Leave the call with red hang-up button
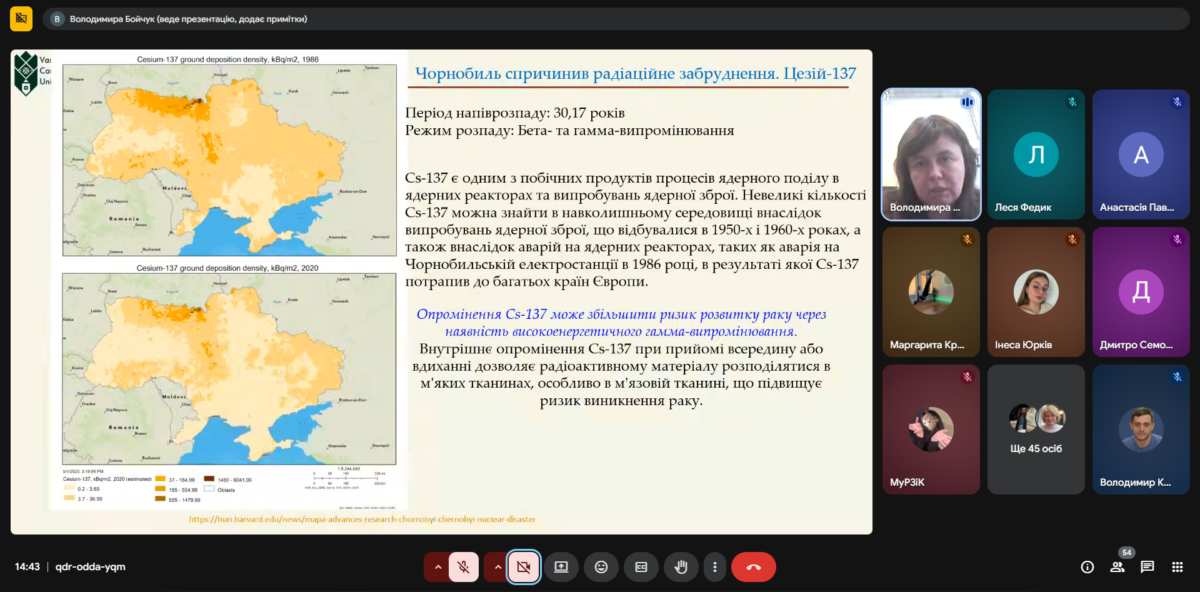Image resolution: width=1200 pixels, height=592 pixels. point(753,567)
